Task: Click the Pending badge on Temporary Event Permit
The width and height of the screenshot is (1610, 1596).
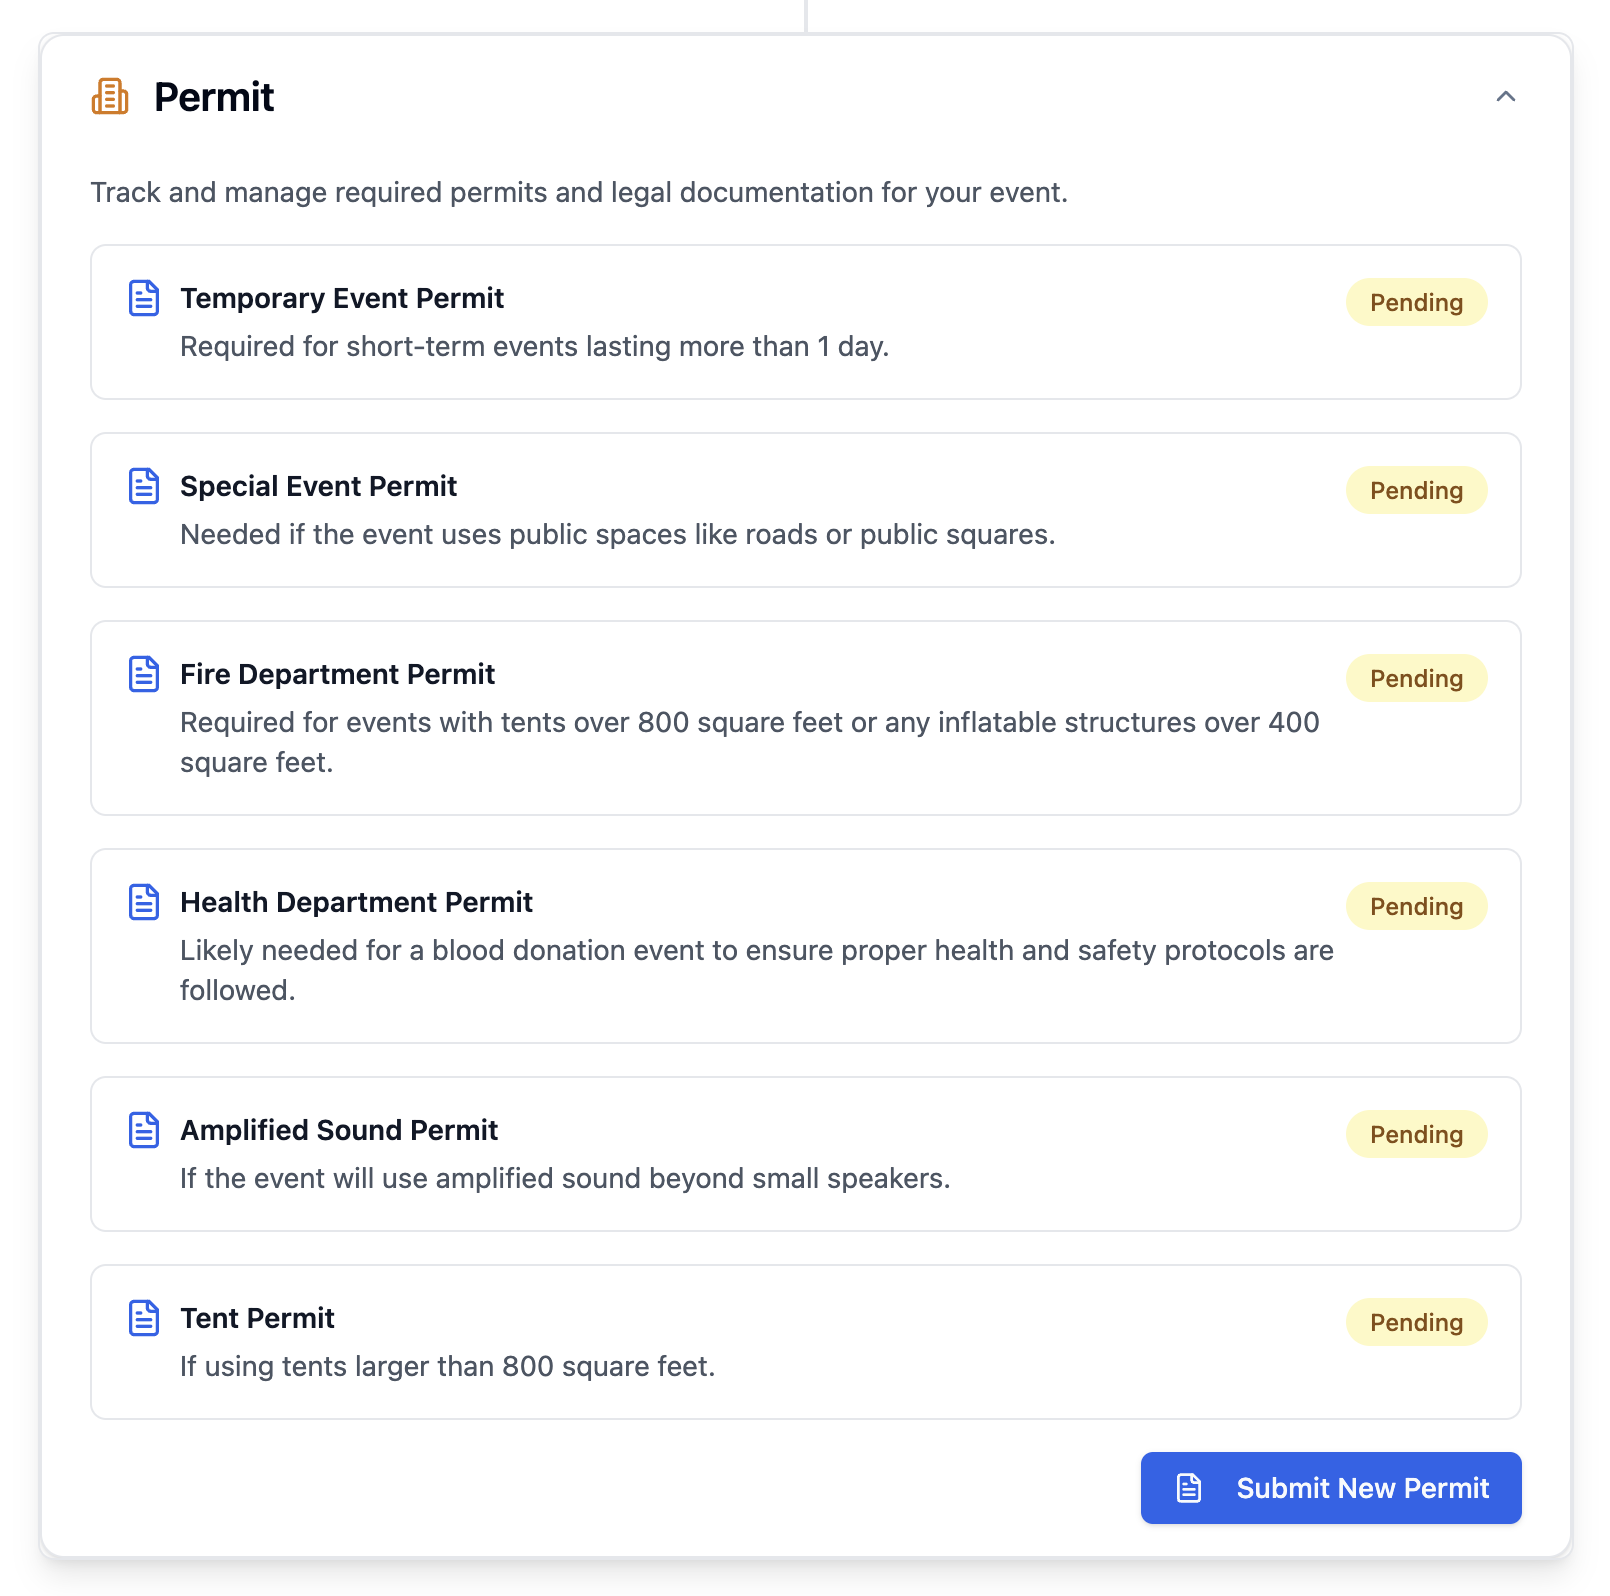Action: click(x=1416, y=302)
